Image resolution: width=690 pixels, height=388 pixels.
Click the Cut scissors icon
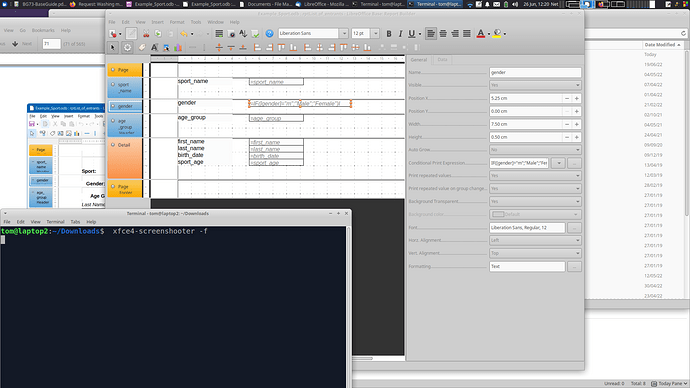146,33
